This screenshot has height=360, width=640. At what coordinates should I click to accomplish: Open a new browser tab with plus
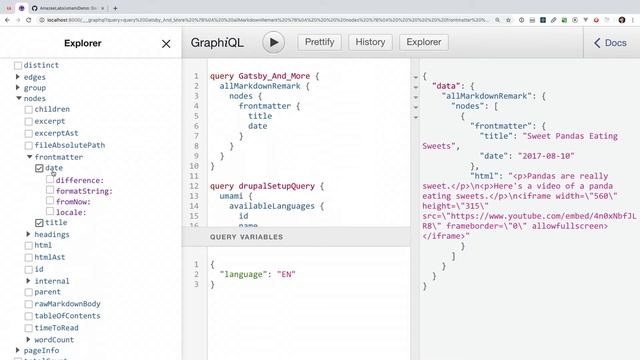115,8
